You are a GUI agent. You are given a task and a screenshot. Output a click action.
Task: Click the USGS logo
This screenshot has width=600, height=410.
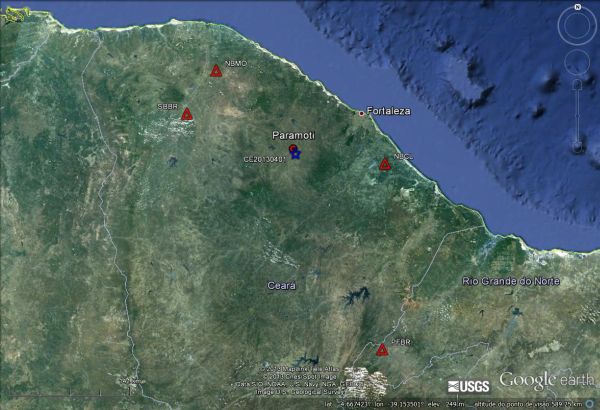coord(468,386)
